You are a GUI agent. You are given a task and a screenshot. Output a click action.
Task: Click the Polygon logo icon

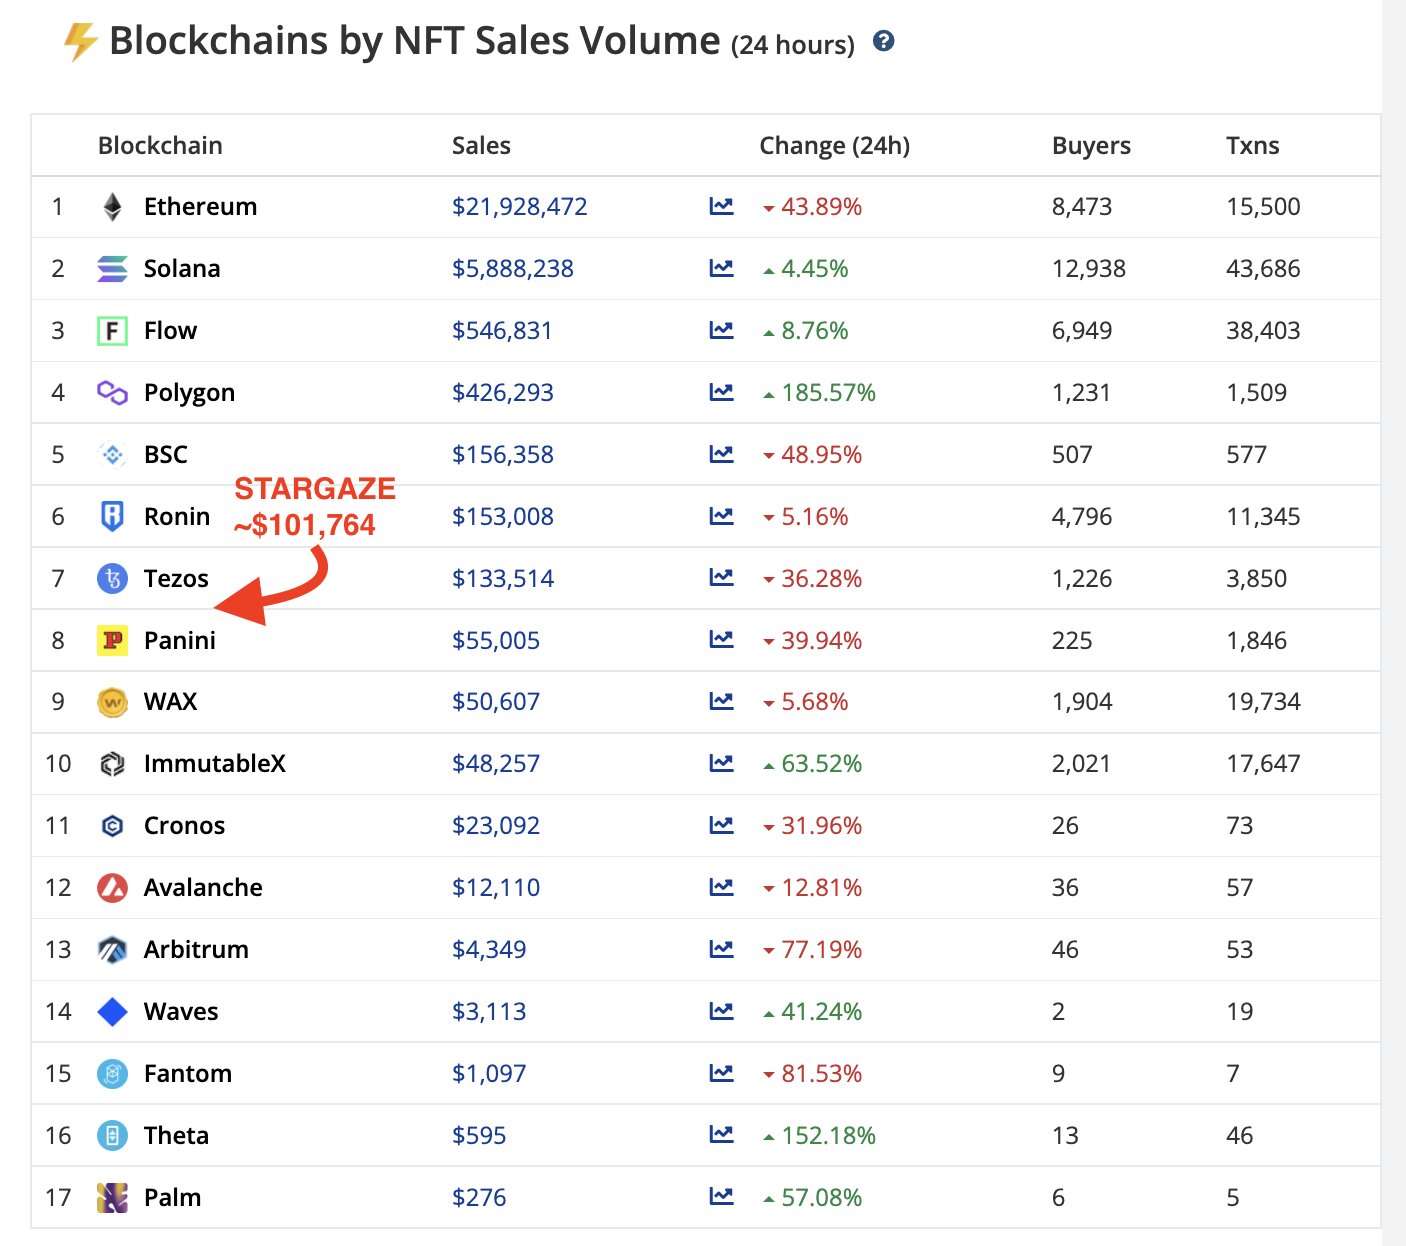click(x=112, y=393)
